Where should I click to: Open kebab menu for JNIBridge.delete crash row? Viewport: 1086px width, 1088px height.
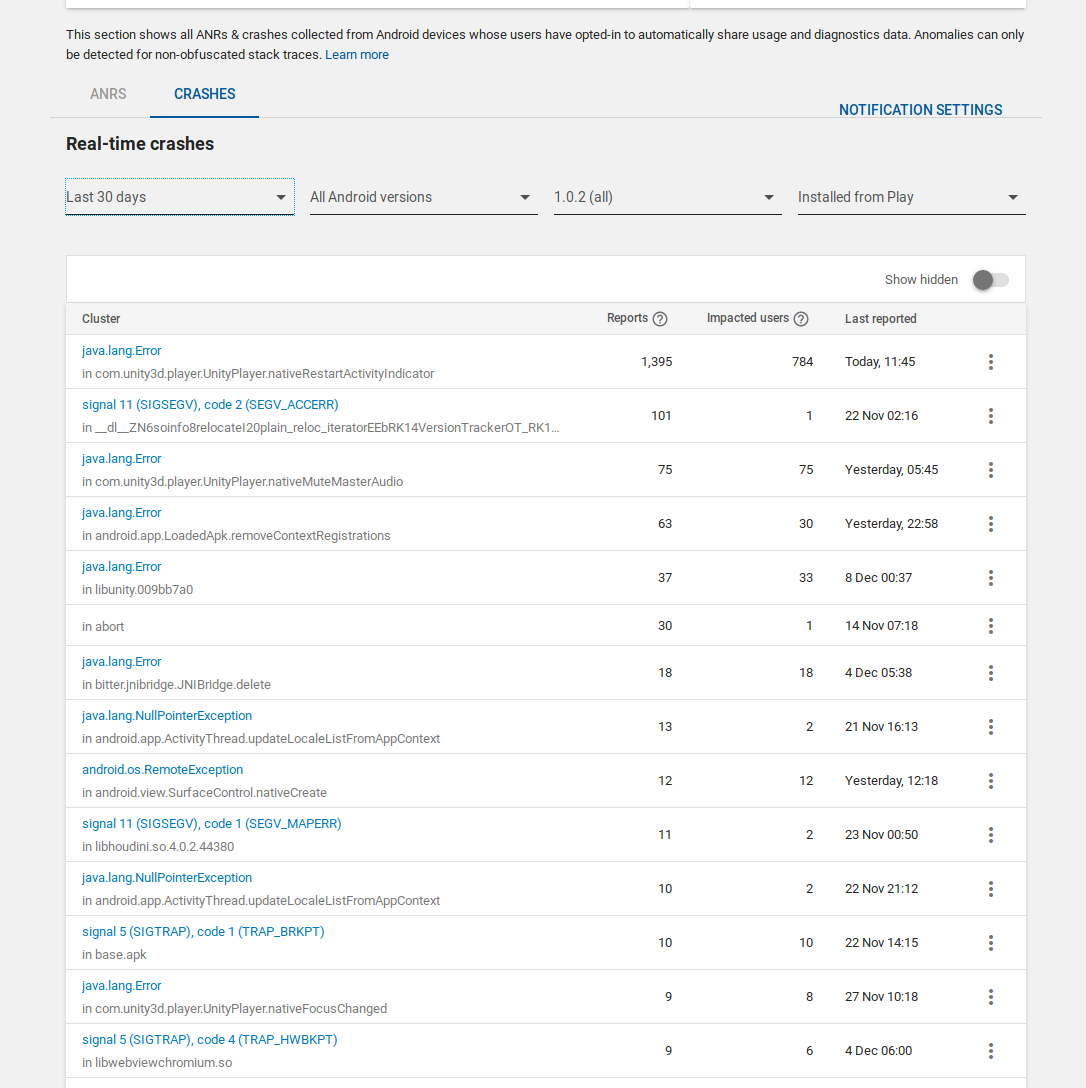coord(990,673)
